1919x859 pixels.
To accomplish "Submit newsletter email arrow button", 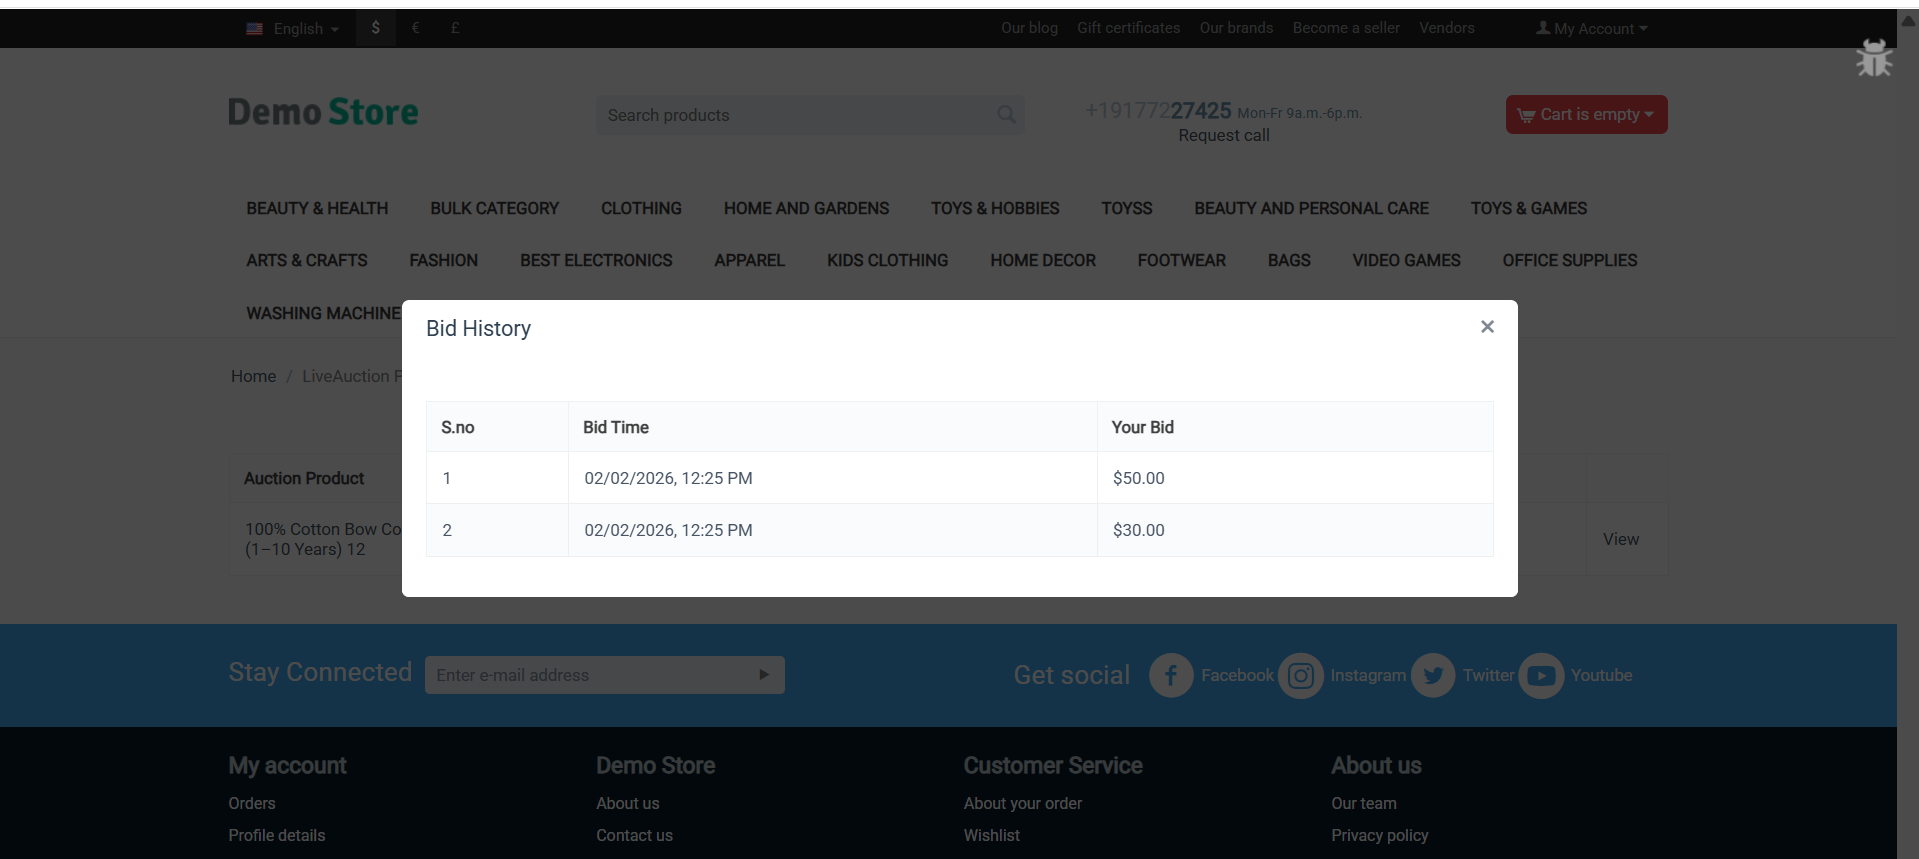I will point(764,675).
